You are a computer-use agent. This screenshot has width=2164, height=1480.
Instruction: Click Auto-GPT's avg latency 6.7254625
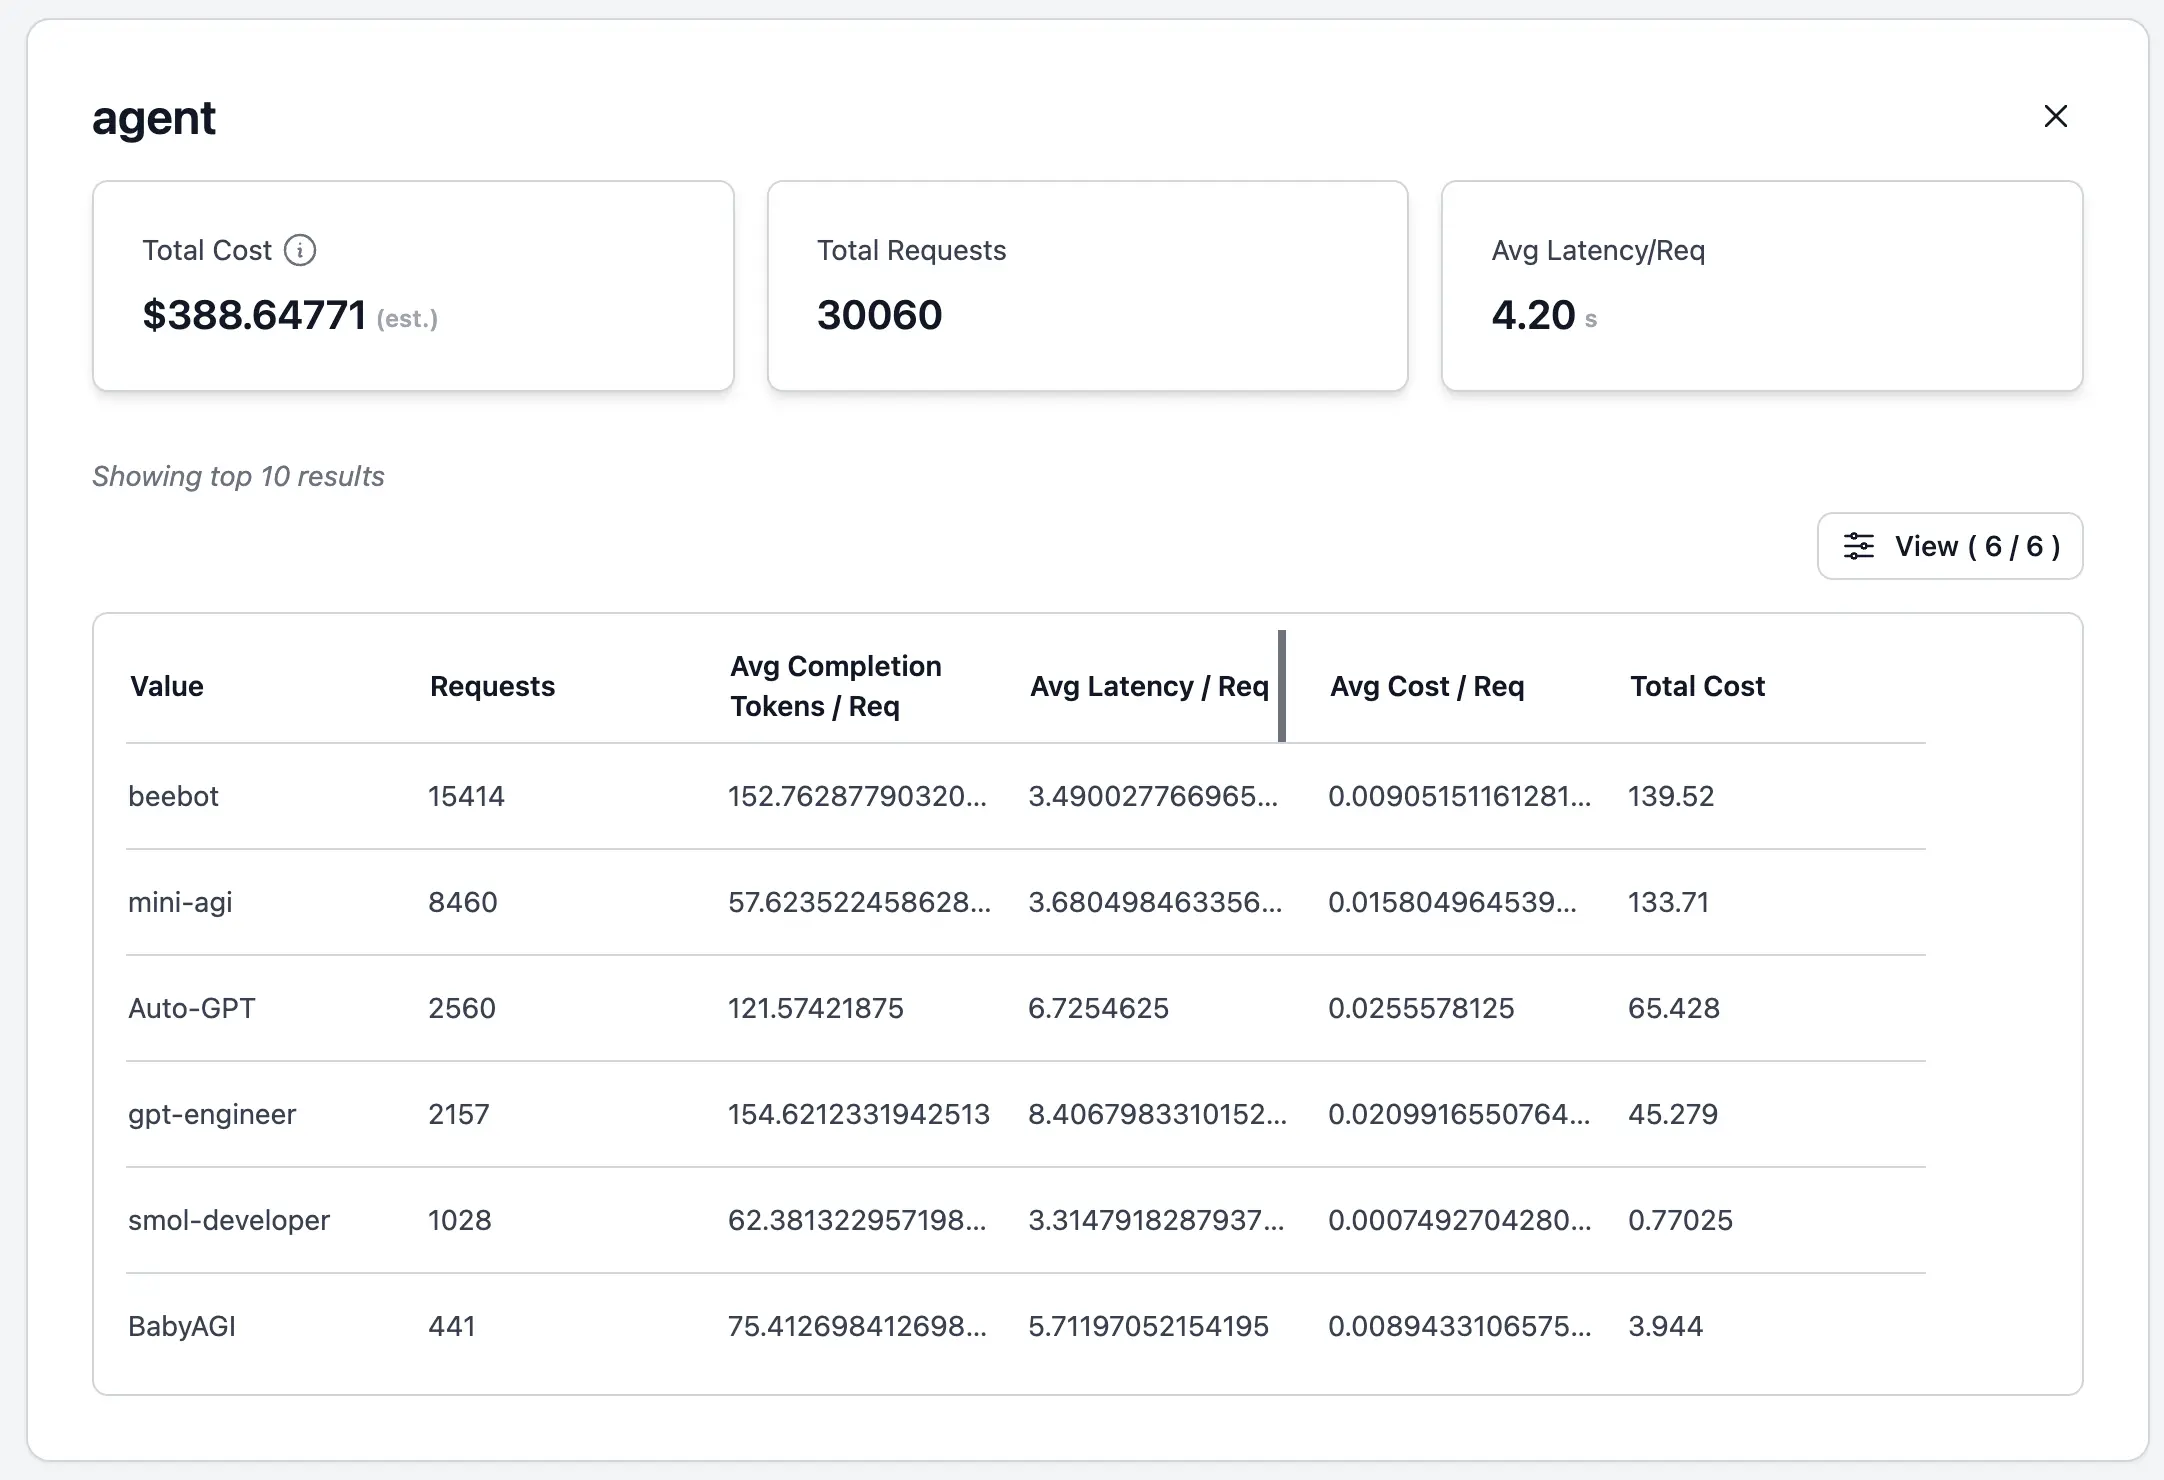[x=1098, y=1008]
